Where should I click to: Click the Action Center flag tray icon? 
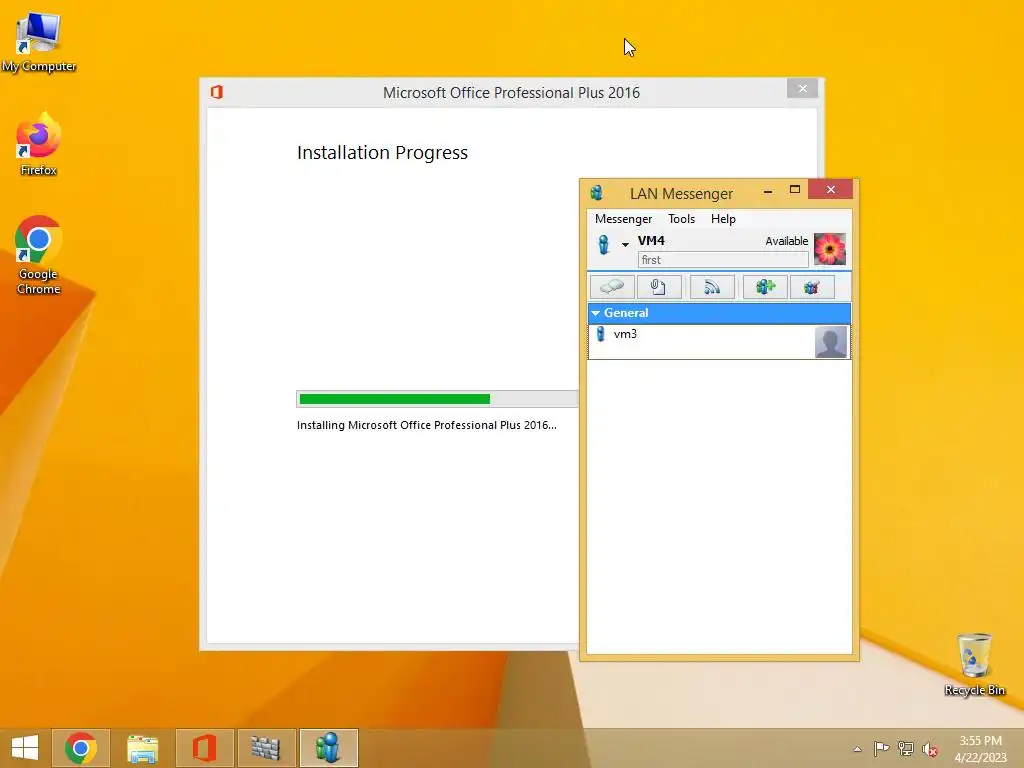pos(881,748)
